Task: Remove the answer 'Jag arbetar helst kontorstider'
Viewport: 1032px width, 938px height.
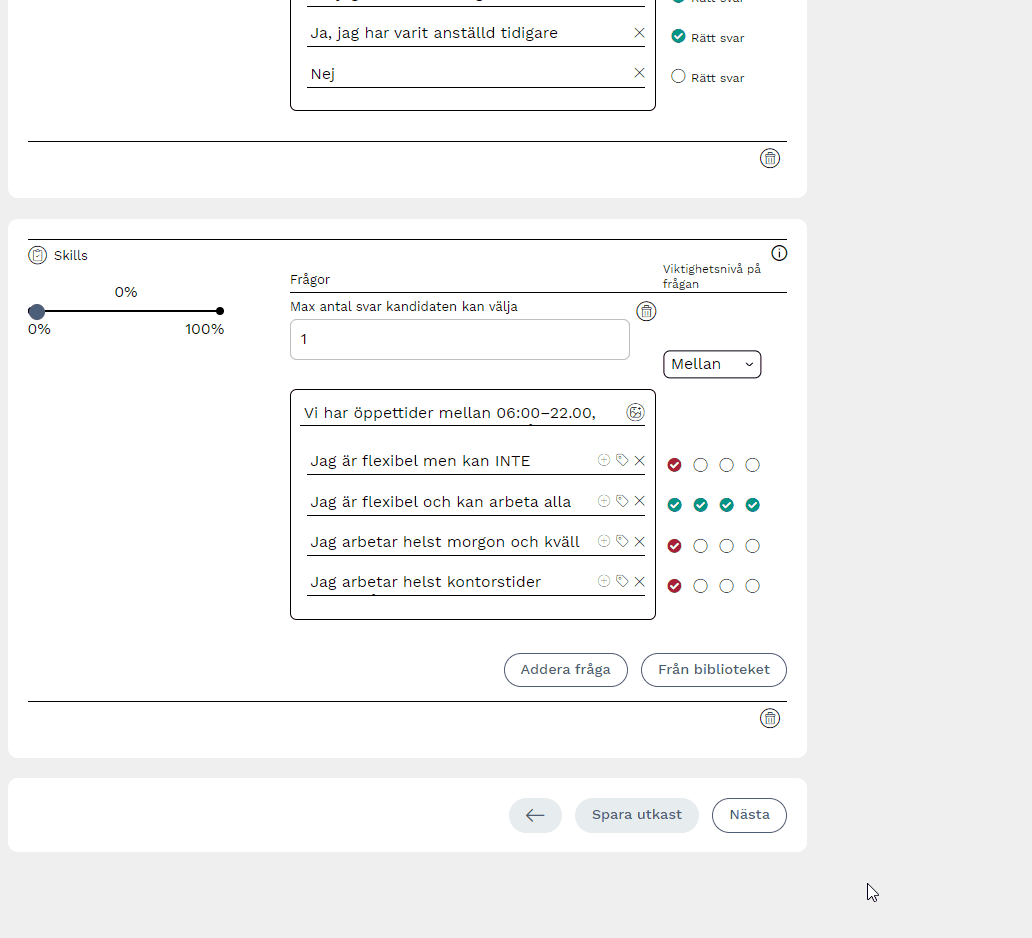Action: (x=640, y=581)
